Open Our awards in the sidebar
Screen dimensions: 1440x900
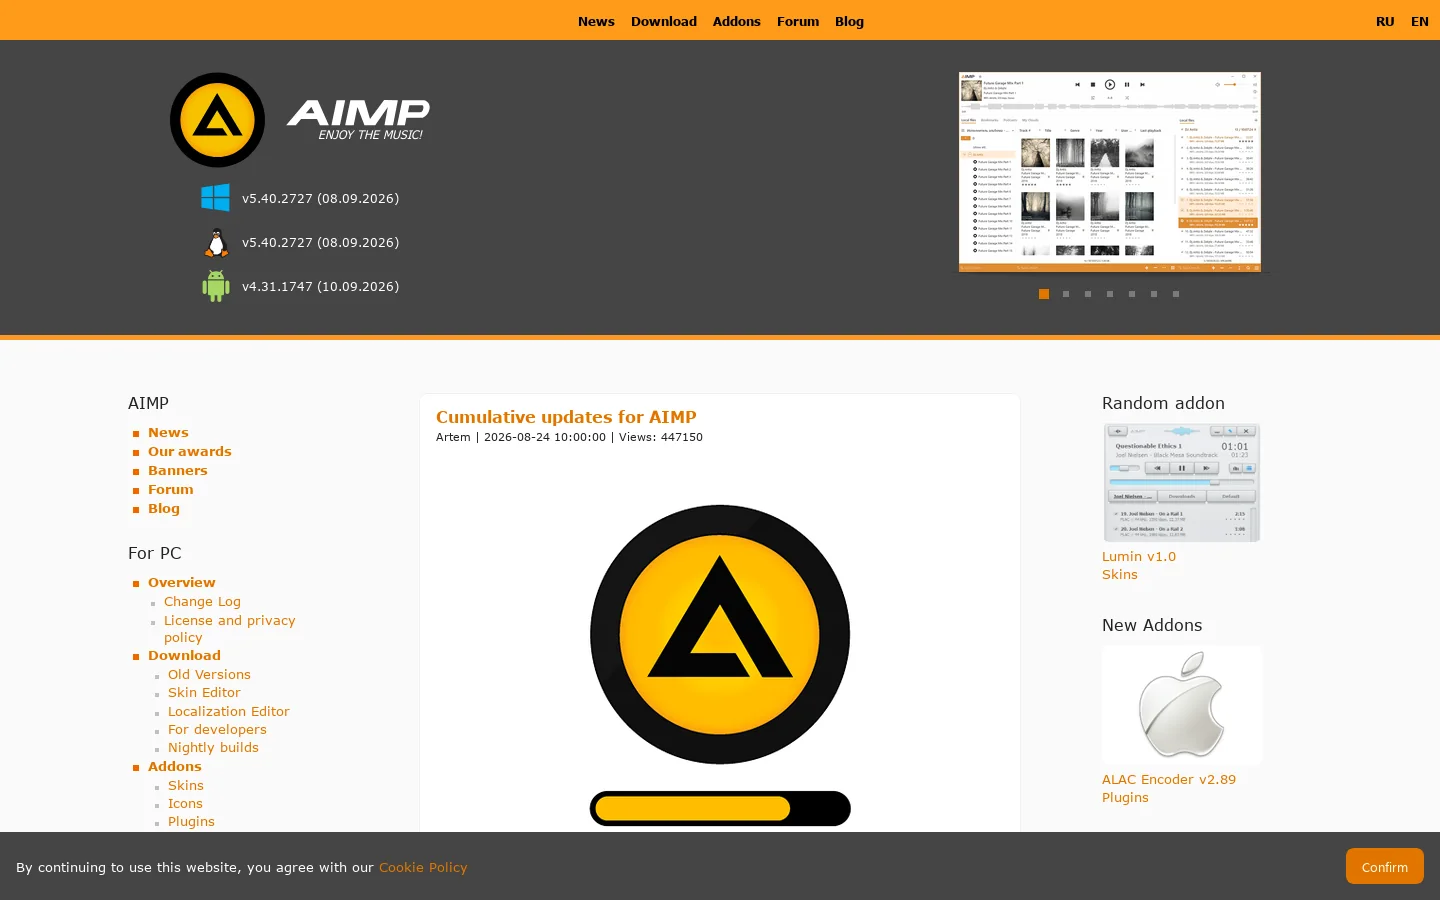pos(190,451)
